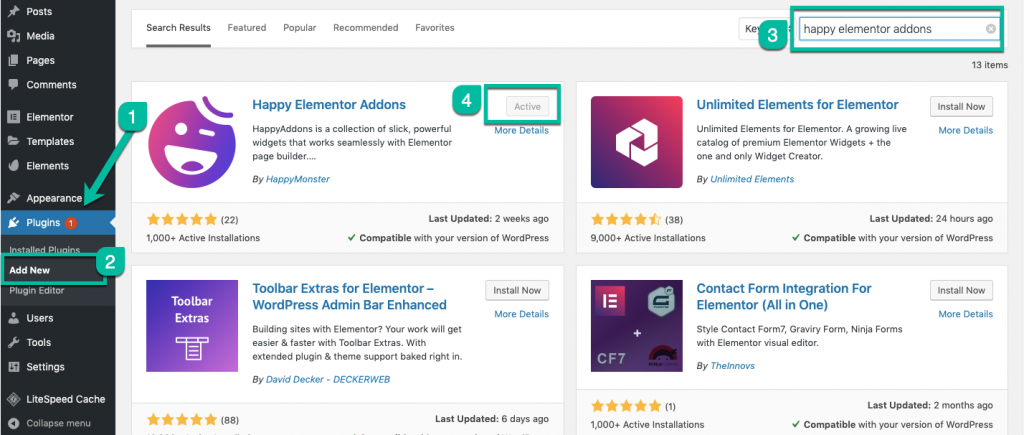The height and width of the screenshot is (435, 1024).
Task: Click the Settings icon in sidebar
Action: pyautogui.click(x=13, y=366)
